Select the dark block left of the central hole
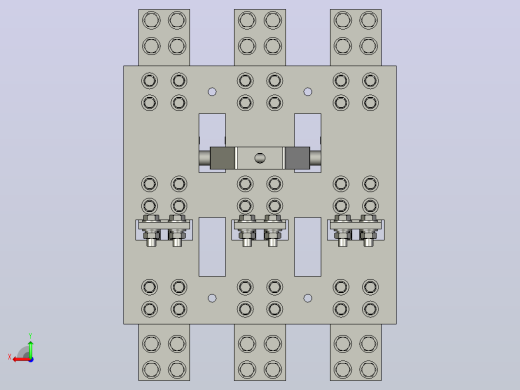Viewport: 520px width, 390px height. coord(222,158)
